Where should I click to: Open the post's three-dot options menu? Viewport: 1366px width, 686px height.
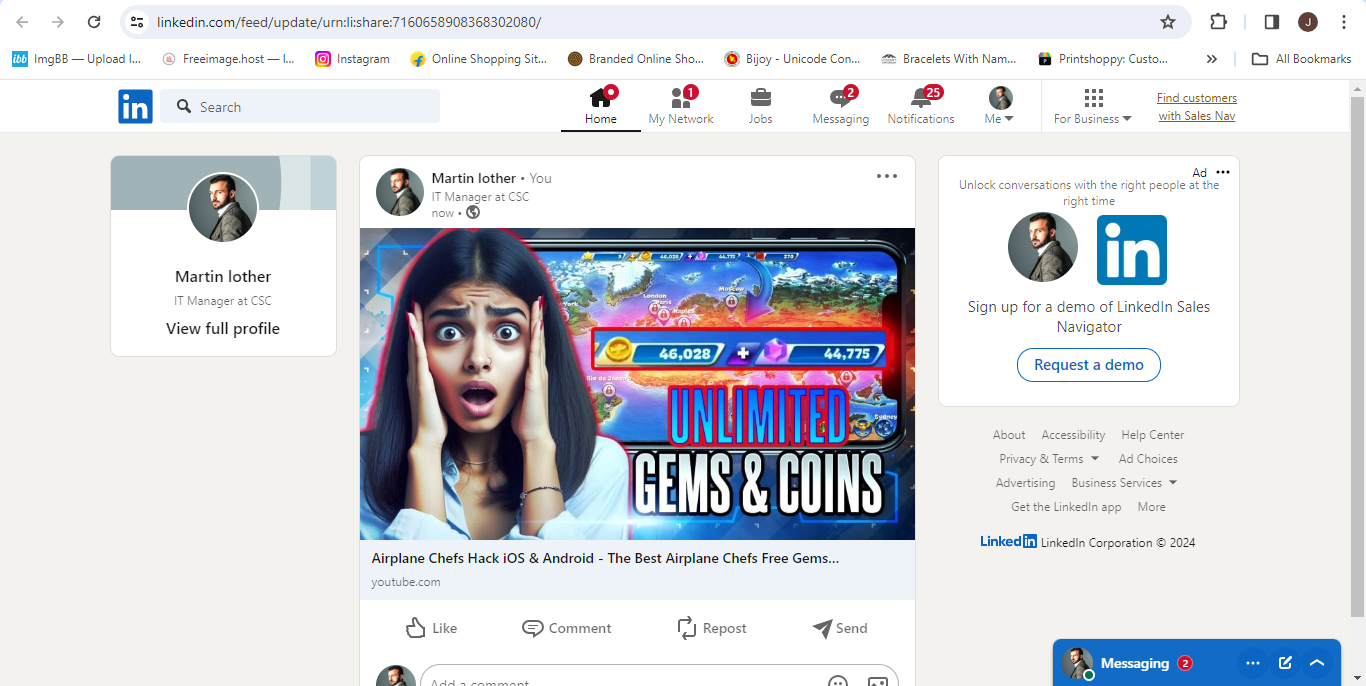click(x=887, y=176)
